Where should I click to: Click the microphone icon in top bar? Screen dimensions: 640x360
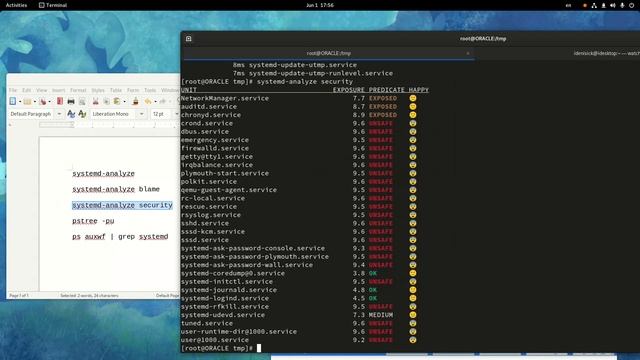(x=622, y=5)
